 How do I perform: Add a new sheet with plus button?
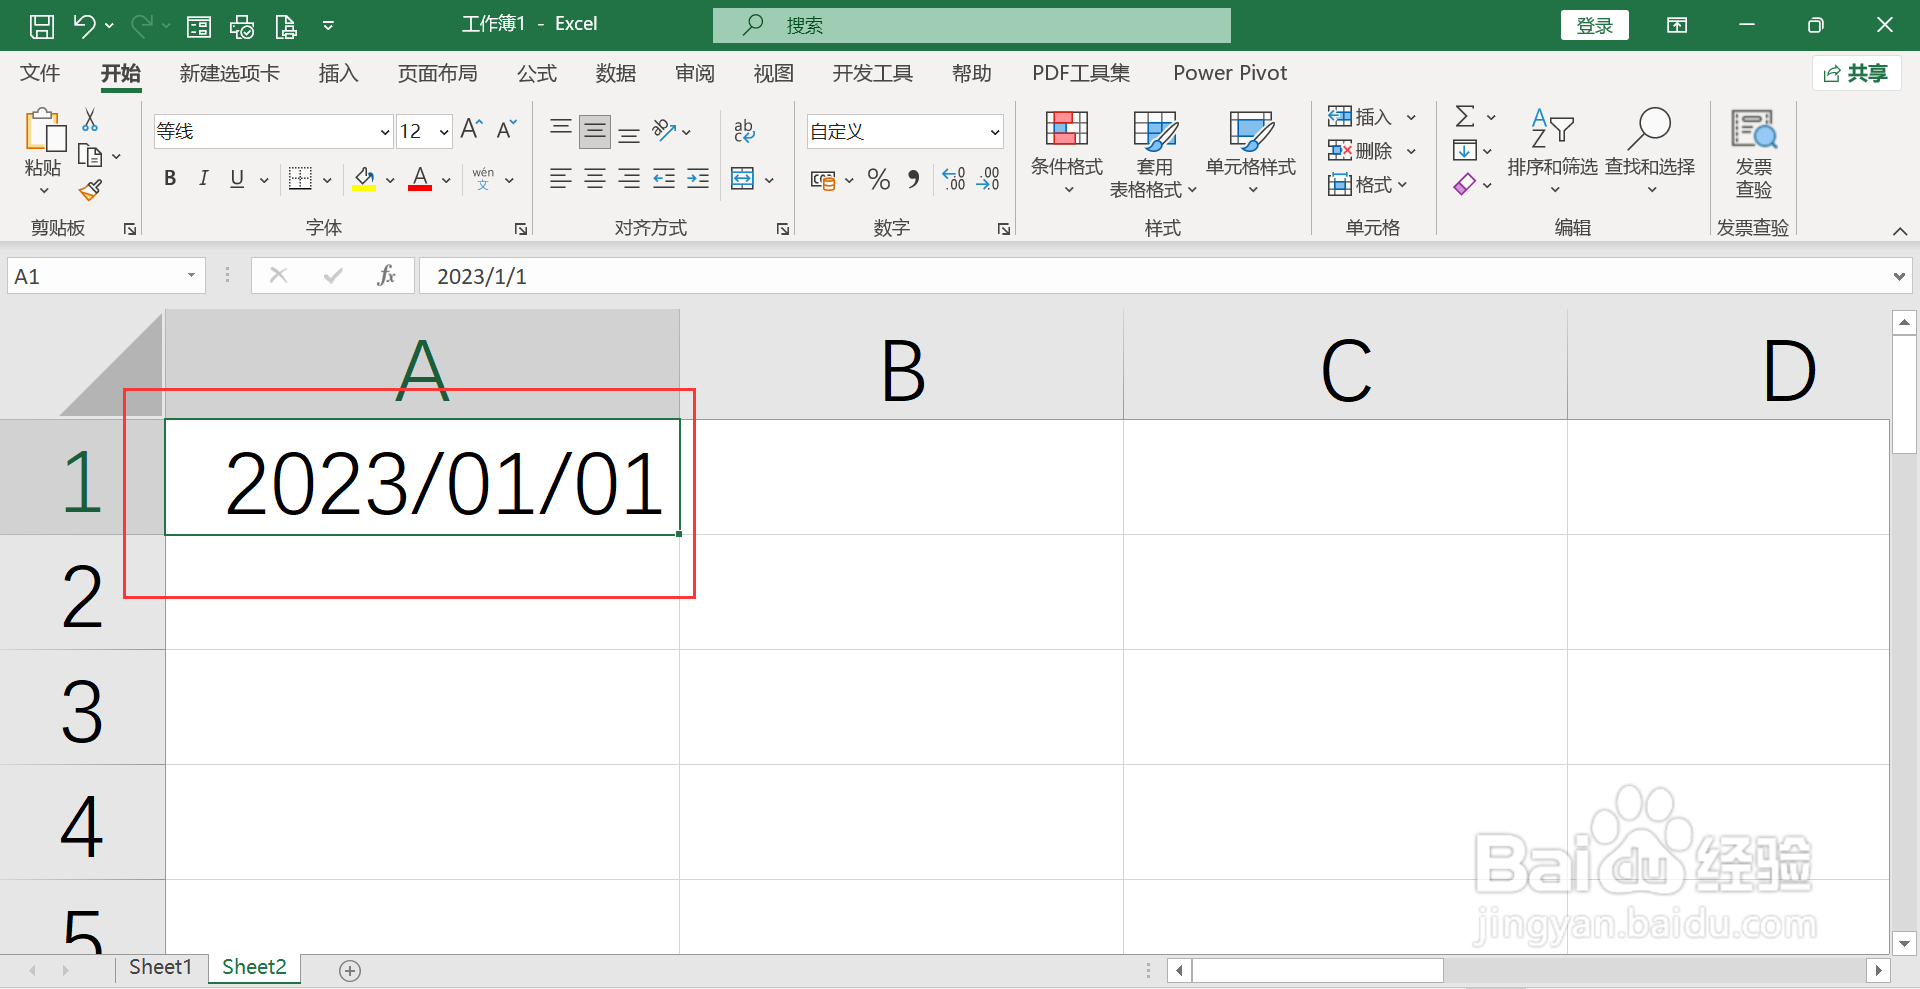tap(350, 970)
